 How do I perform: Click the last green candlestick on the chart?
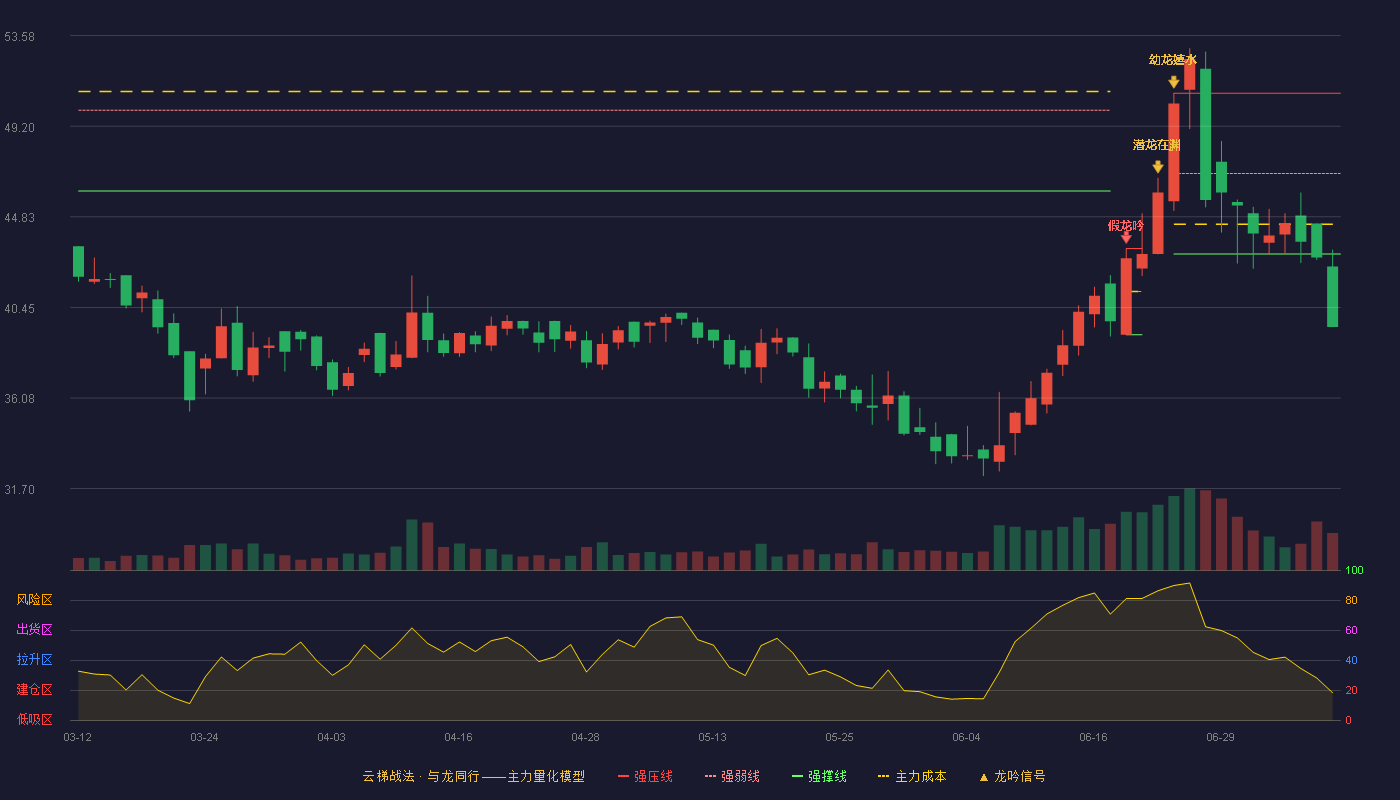coord(1332,296)
